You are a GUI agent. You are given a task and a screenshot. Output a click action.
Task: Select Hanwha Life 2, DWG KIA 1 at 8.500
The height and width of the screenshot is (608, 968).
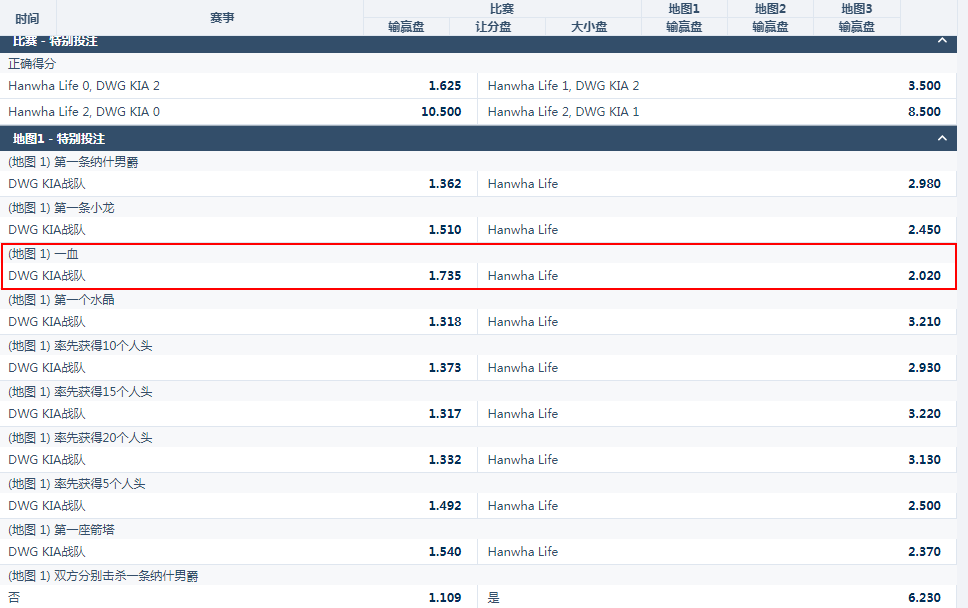click(x=714, y=112)
